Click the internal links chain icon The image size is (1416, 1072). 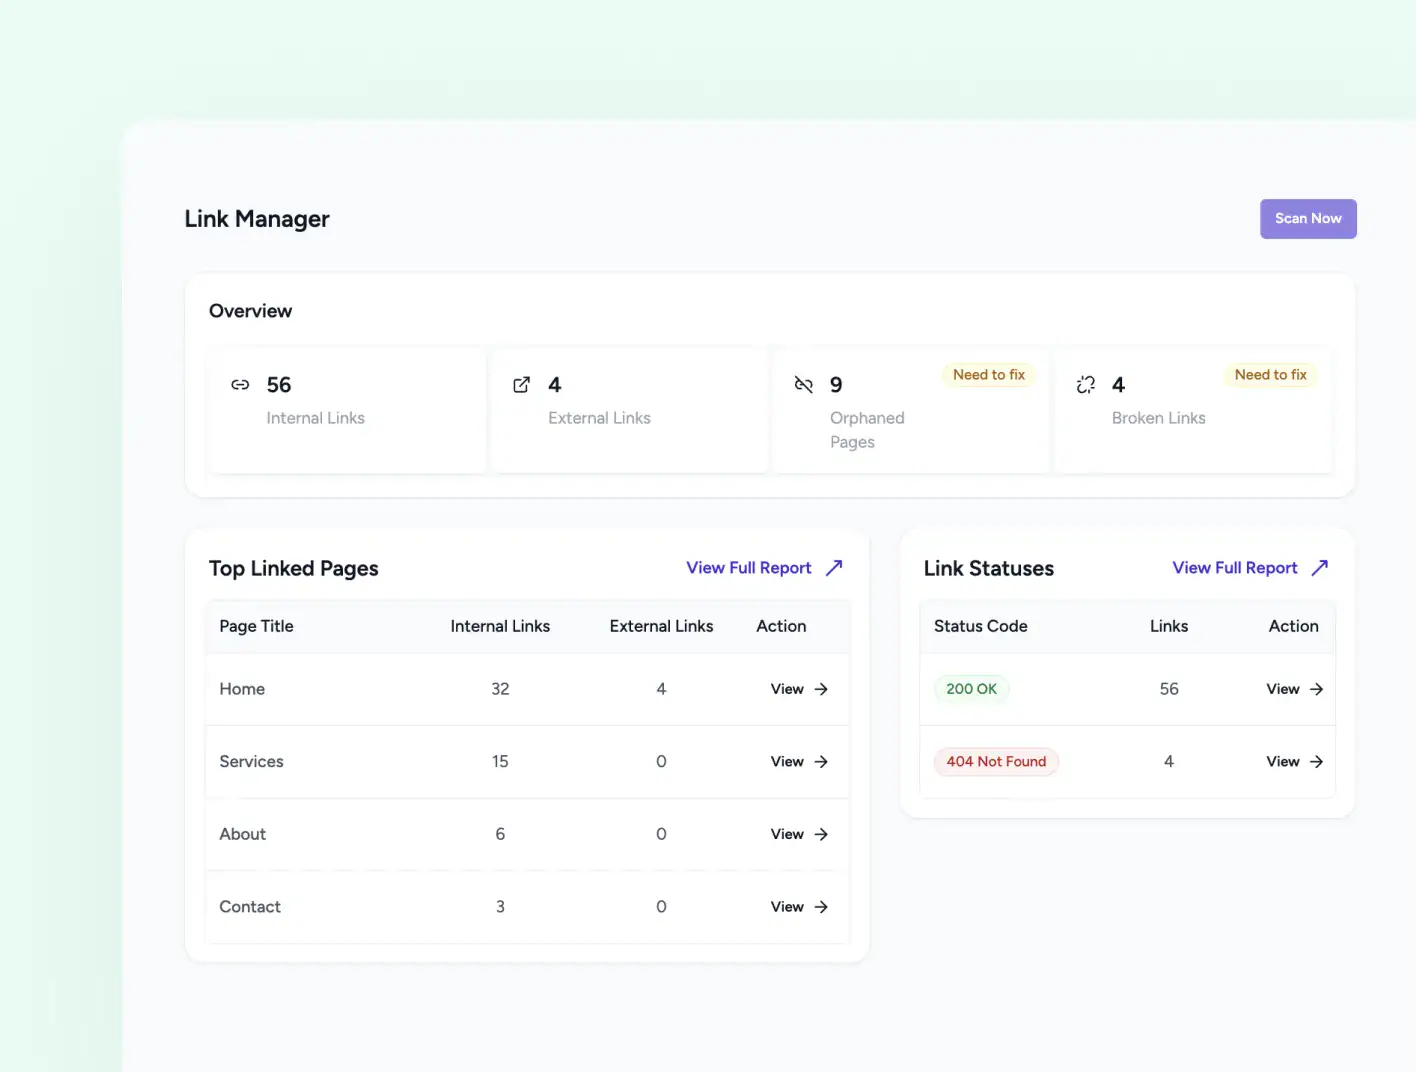coord(240,385)
